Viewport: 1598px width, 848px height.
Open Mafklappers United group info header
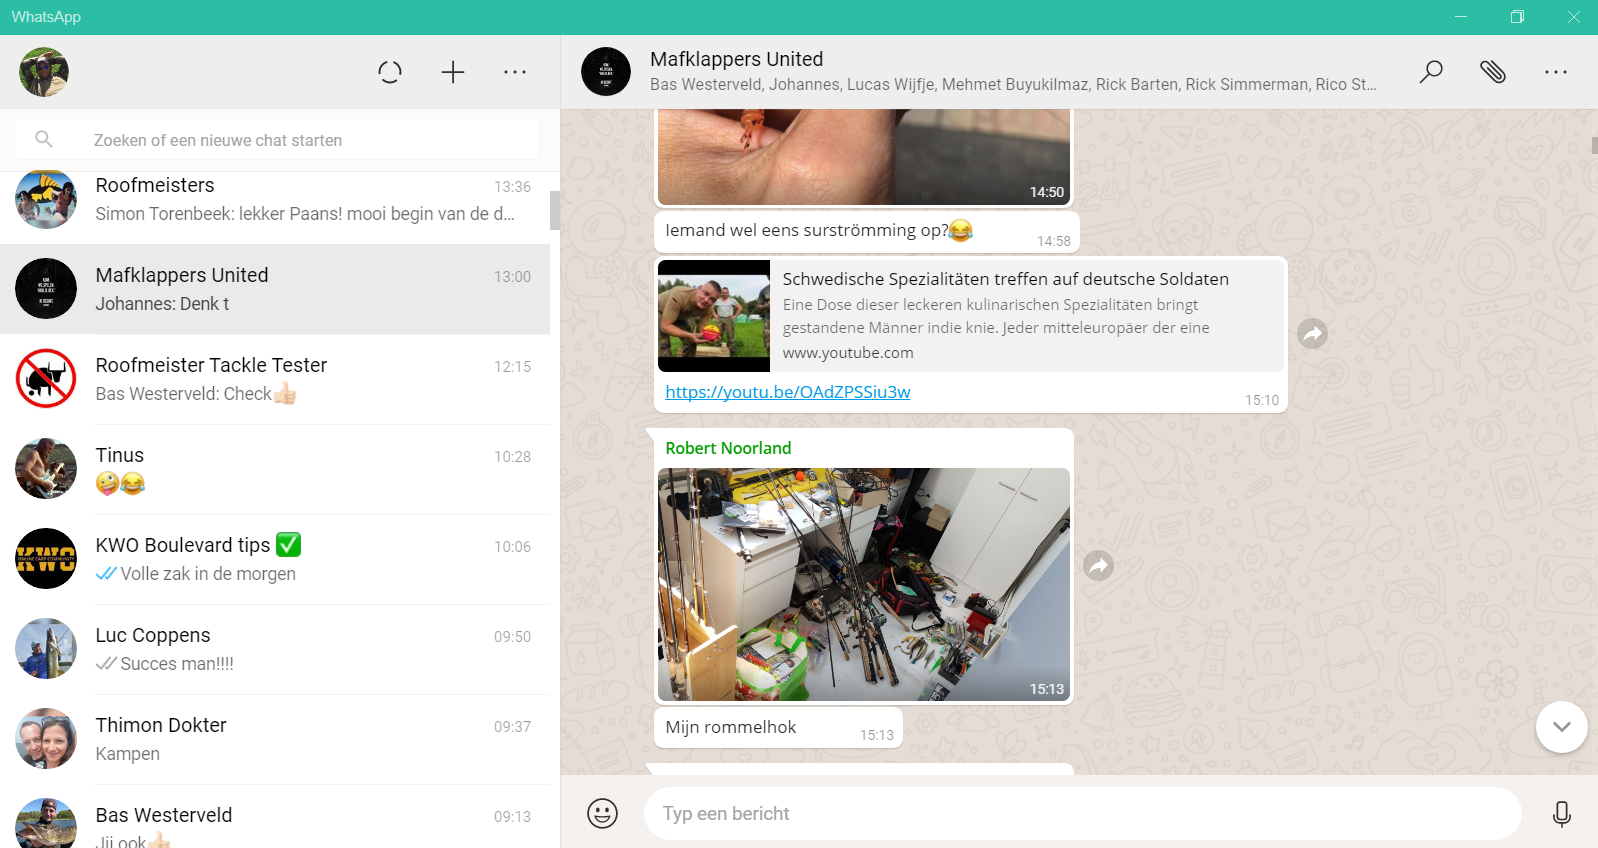pos(1000,71)
